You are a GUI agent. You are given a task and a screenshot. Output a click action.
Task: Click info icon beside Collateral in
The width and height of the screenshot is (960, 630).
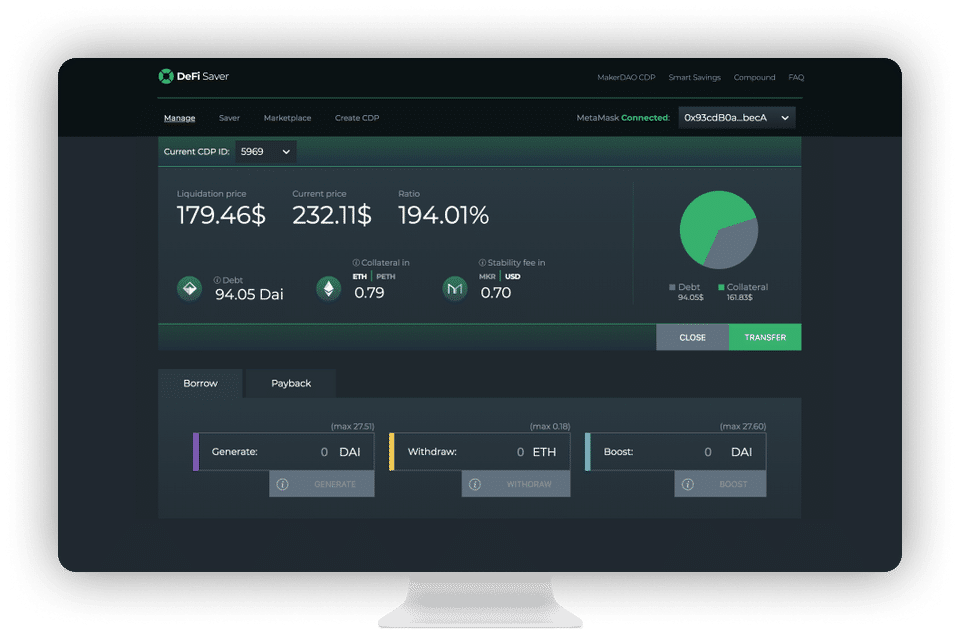356,263
